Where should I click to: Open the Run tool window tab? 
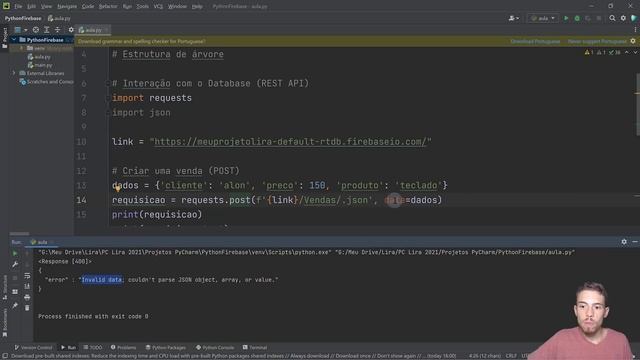click(69, 347)
